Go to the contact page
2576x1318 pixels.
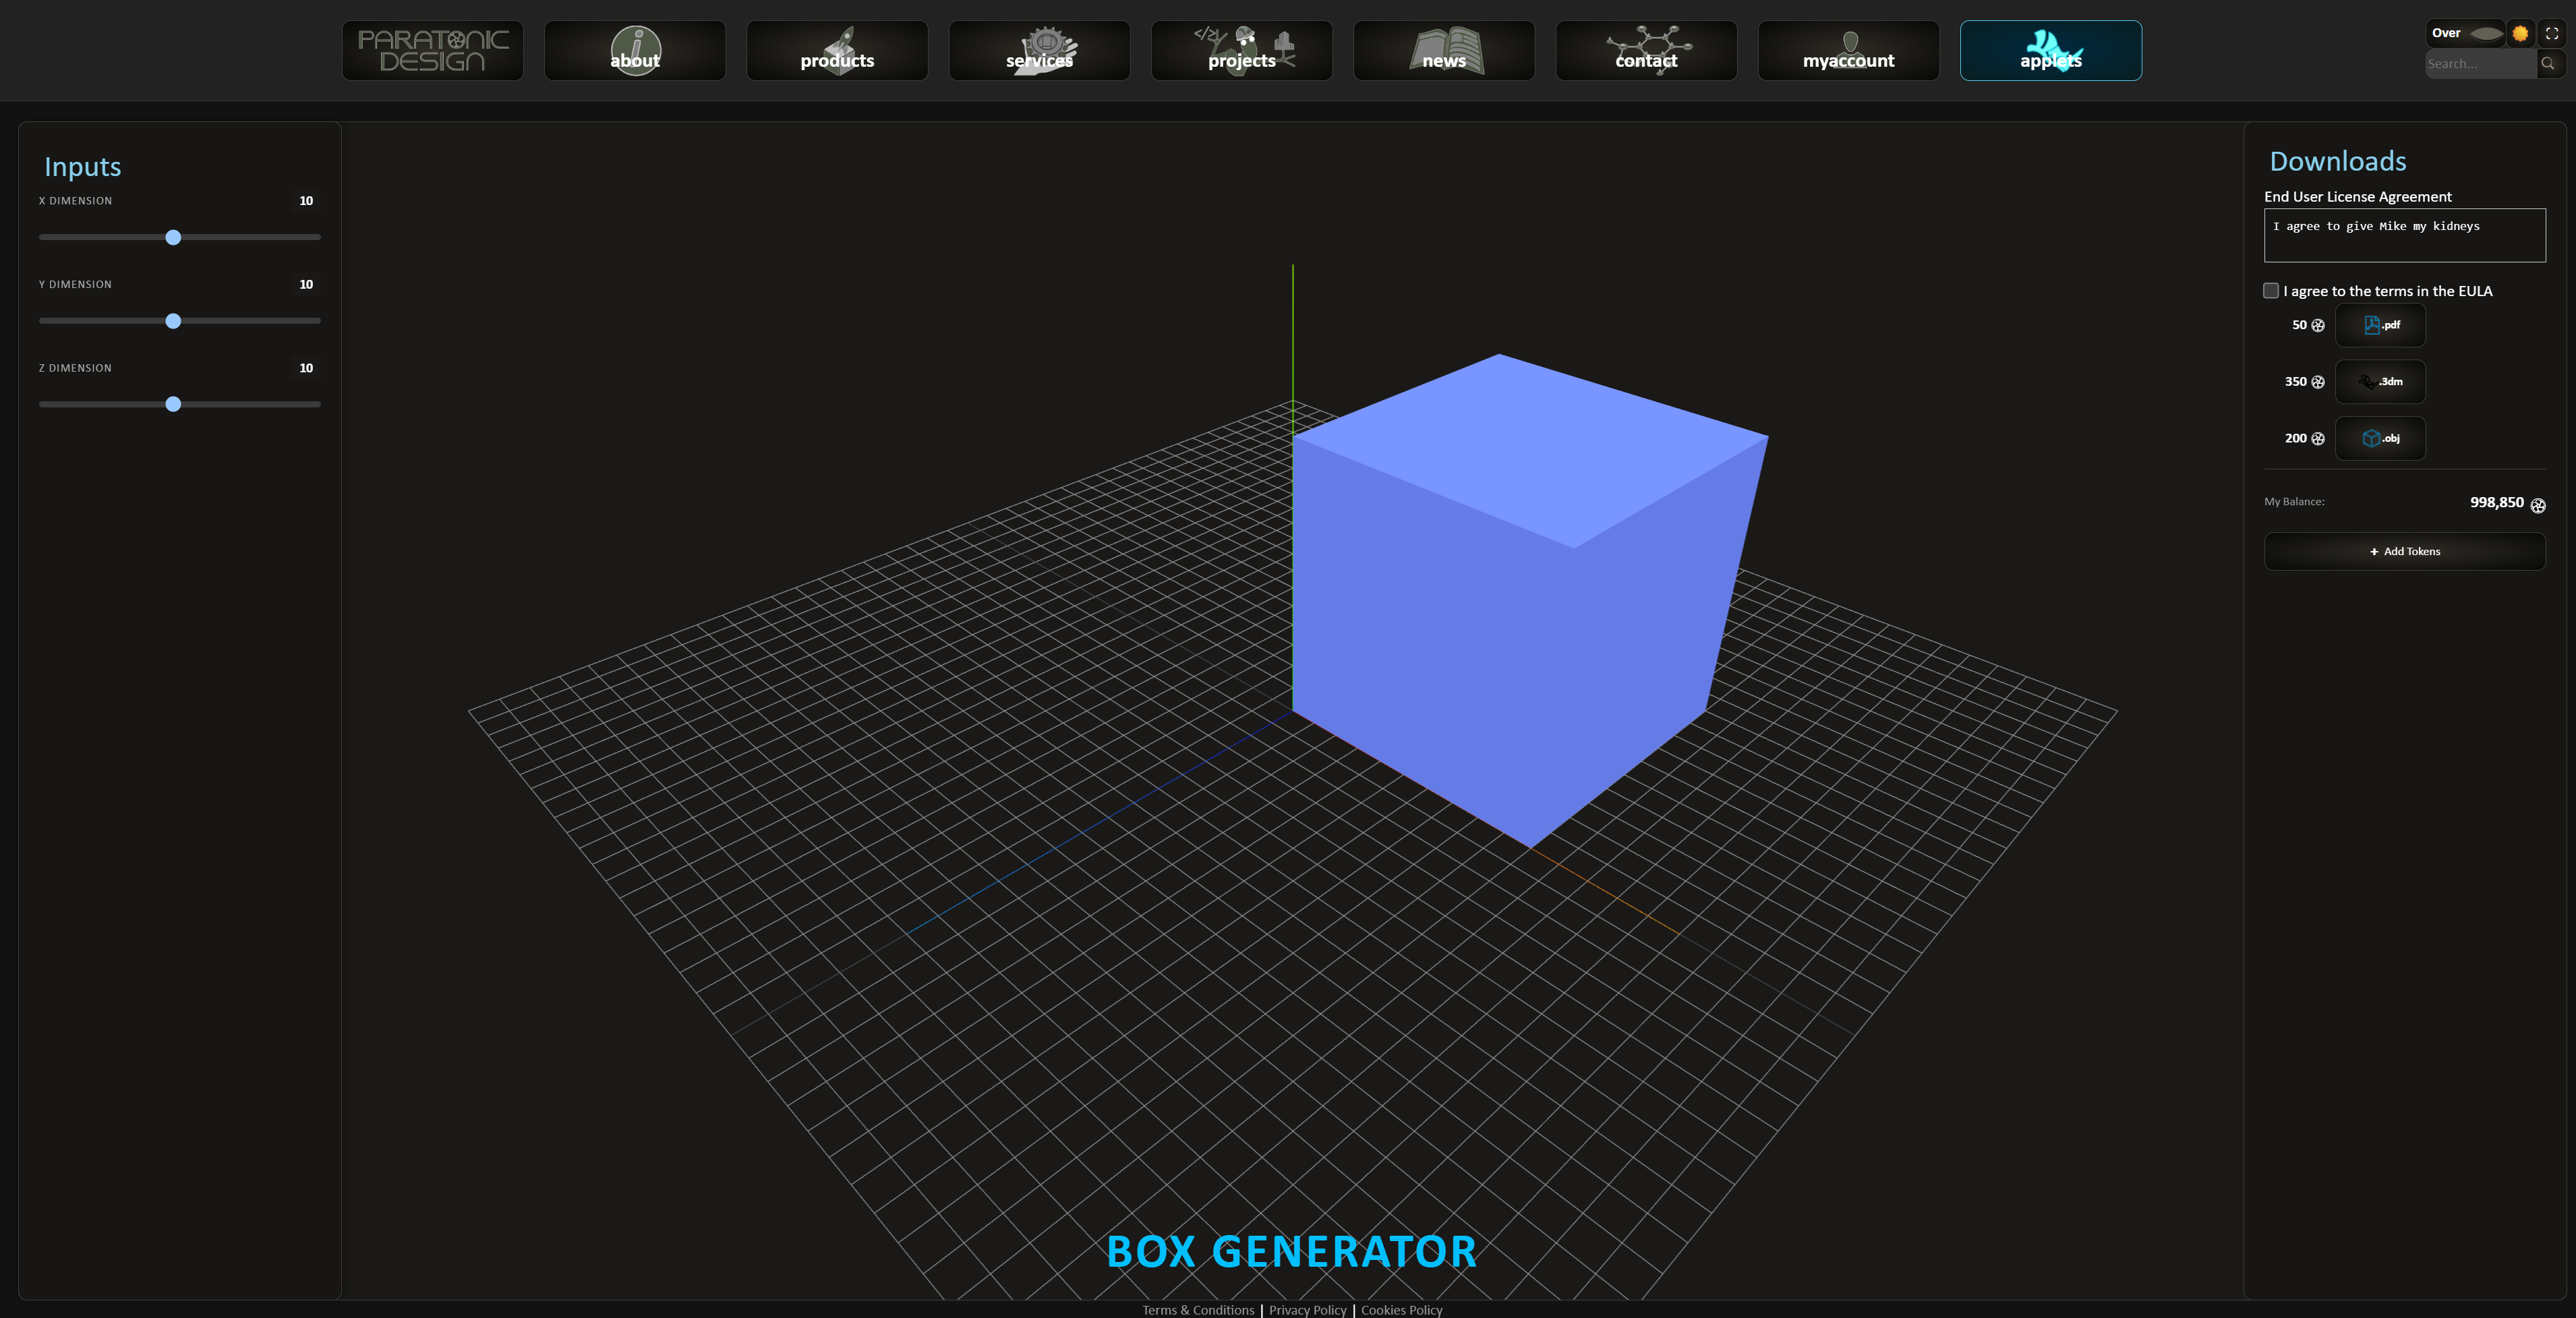[1645, 50]
